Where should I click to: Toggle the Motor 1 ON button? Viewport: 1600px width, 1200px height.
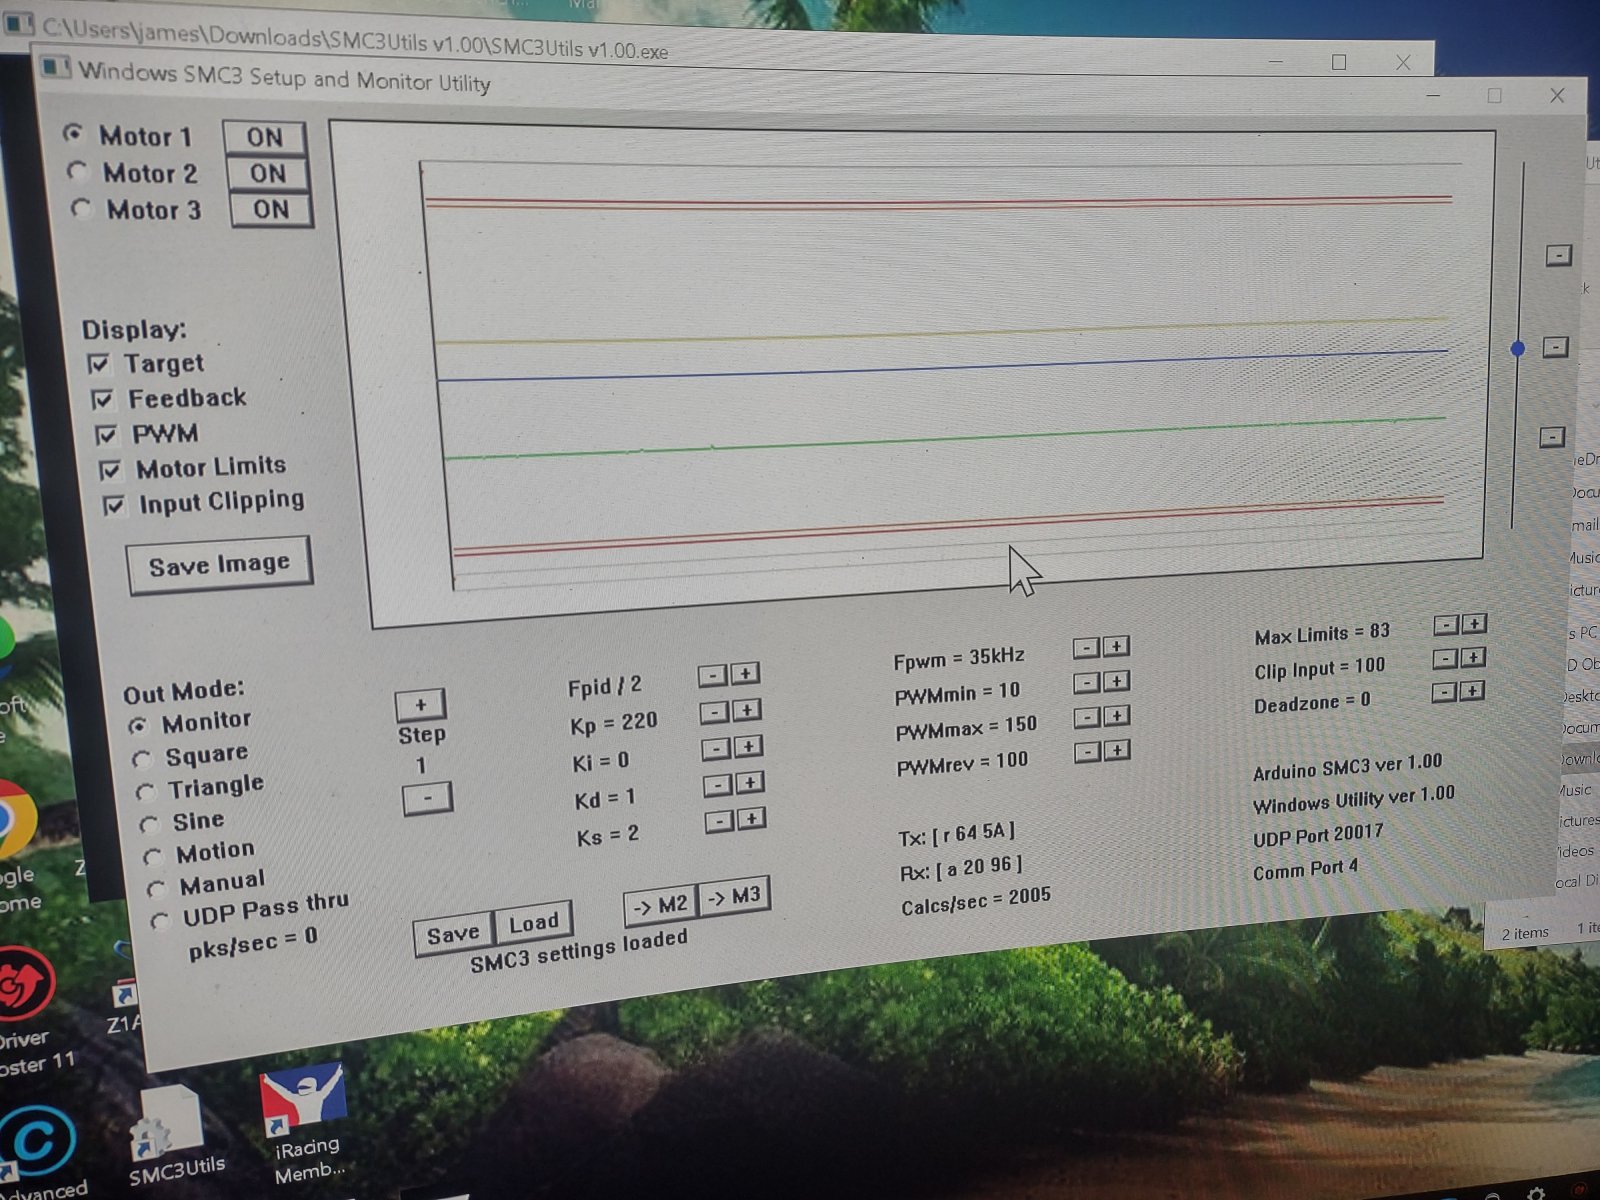click(x=264, y=137)
